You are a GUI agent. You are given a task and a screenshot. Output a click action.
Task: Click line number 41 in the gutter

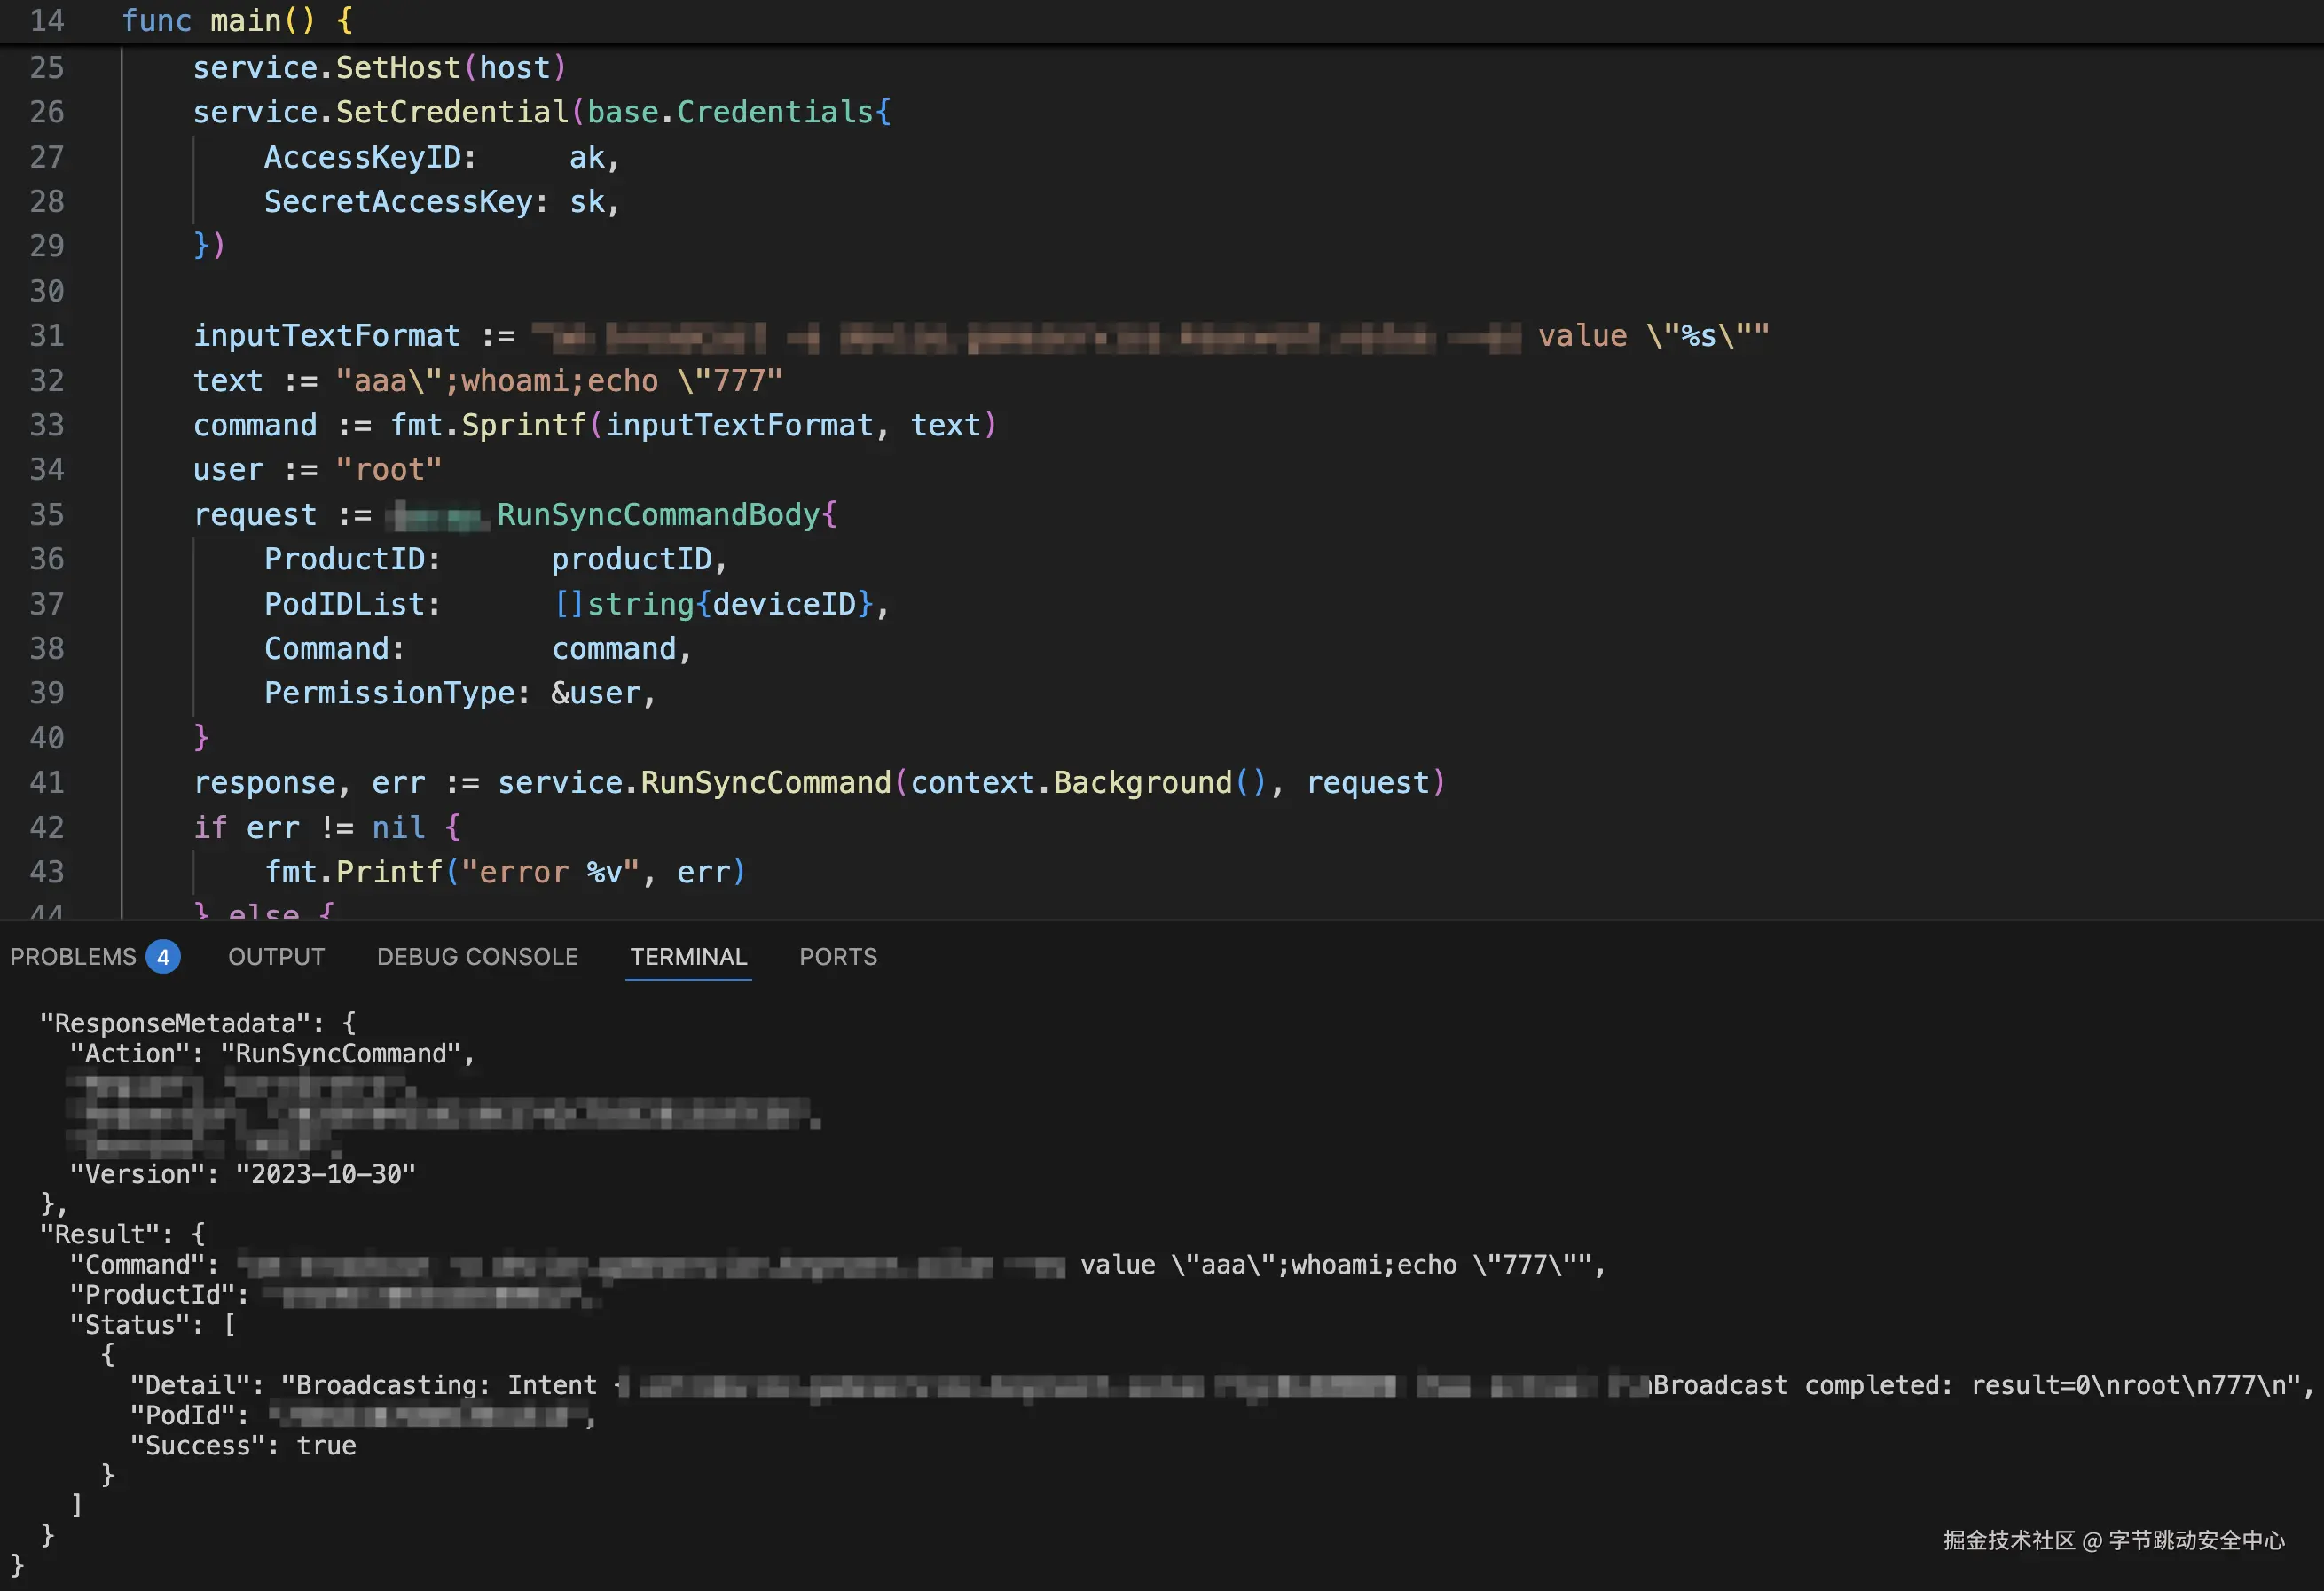(x=46, y=782)
